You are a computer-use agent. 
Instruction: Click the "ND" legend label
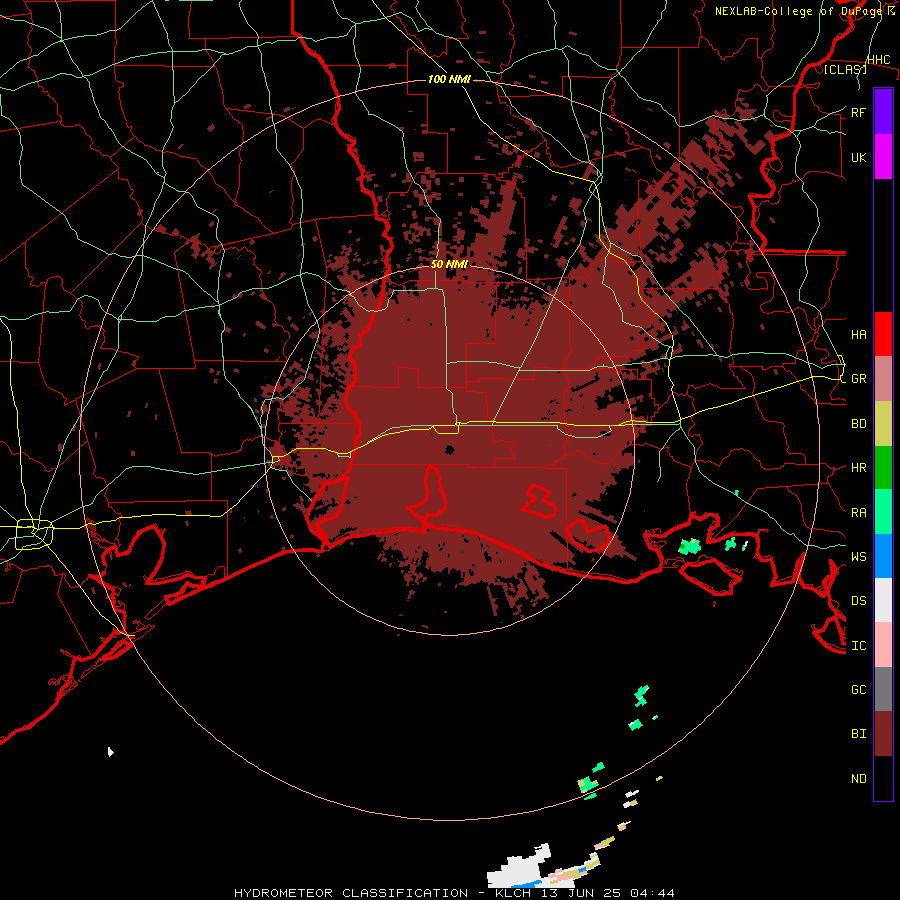click(x=859, y=779)
